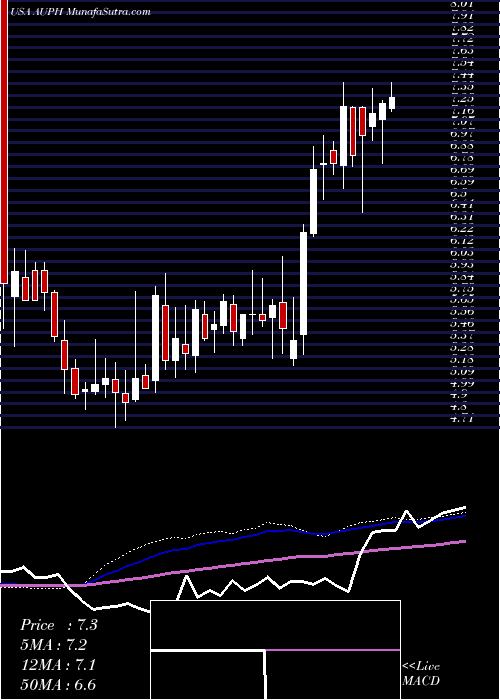This screenshot has width=500, height=700.
Task: Click the 'Price : 7.3' readout
Action: pyautogui.click(x=58, y=625)
